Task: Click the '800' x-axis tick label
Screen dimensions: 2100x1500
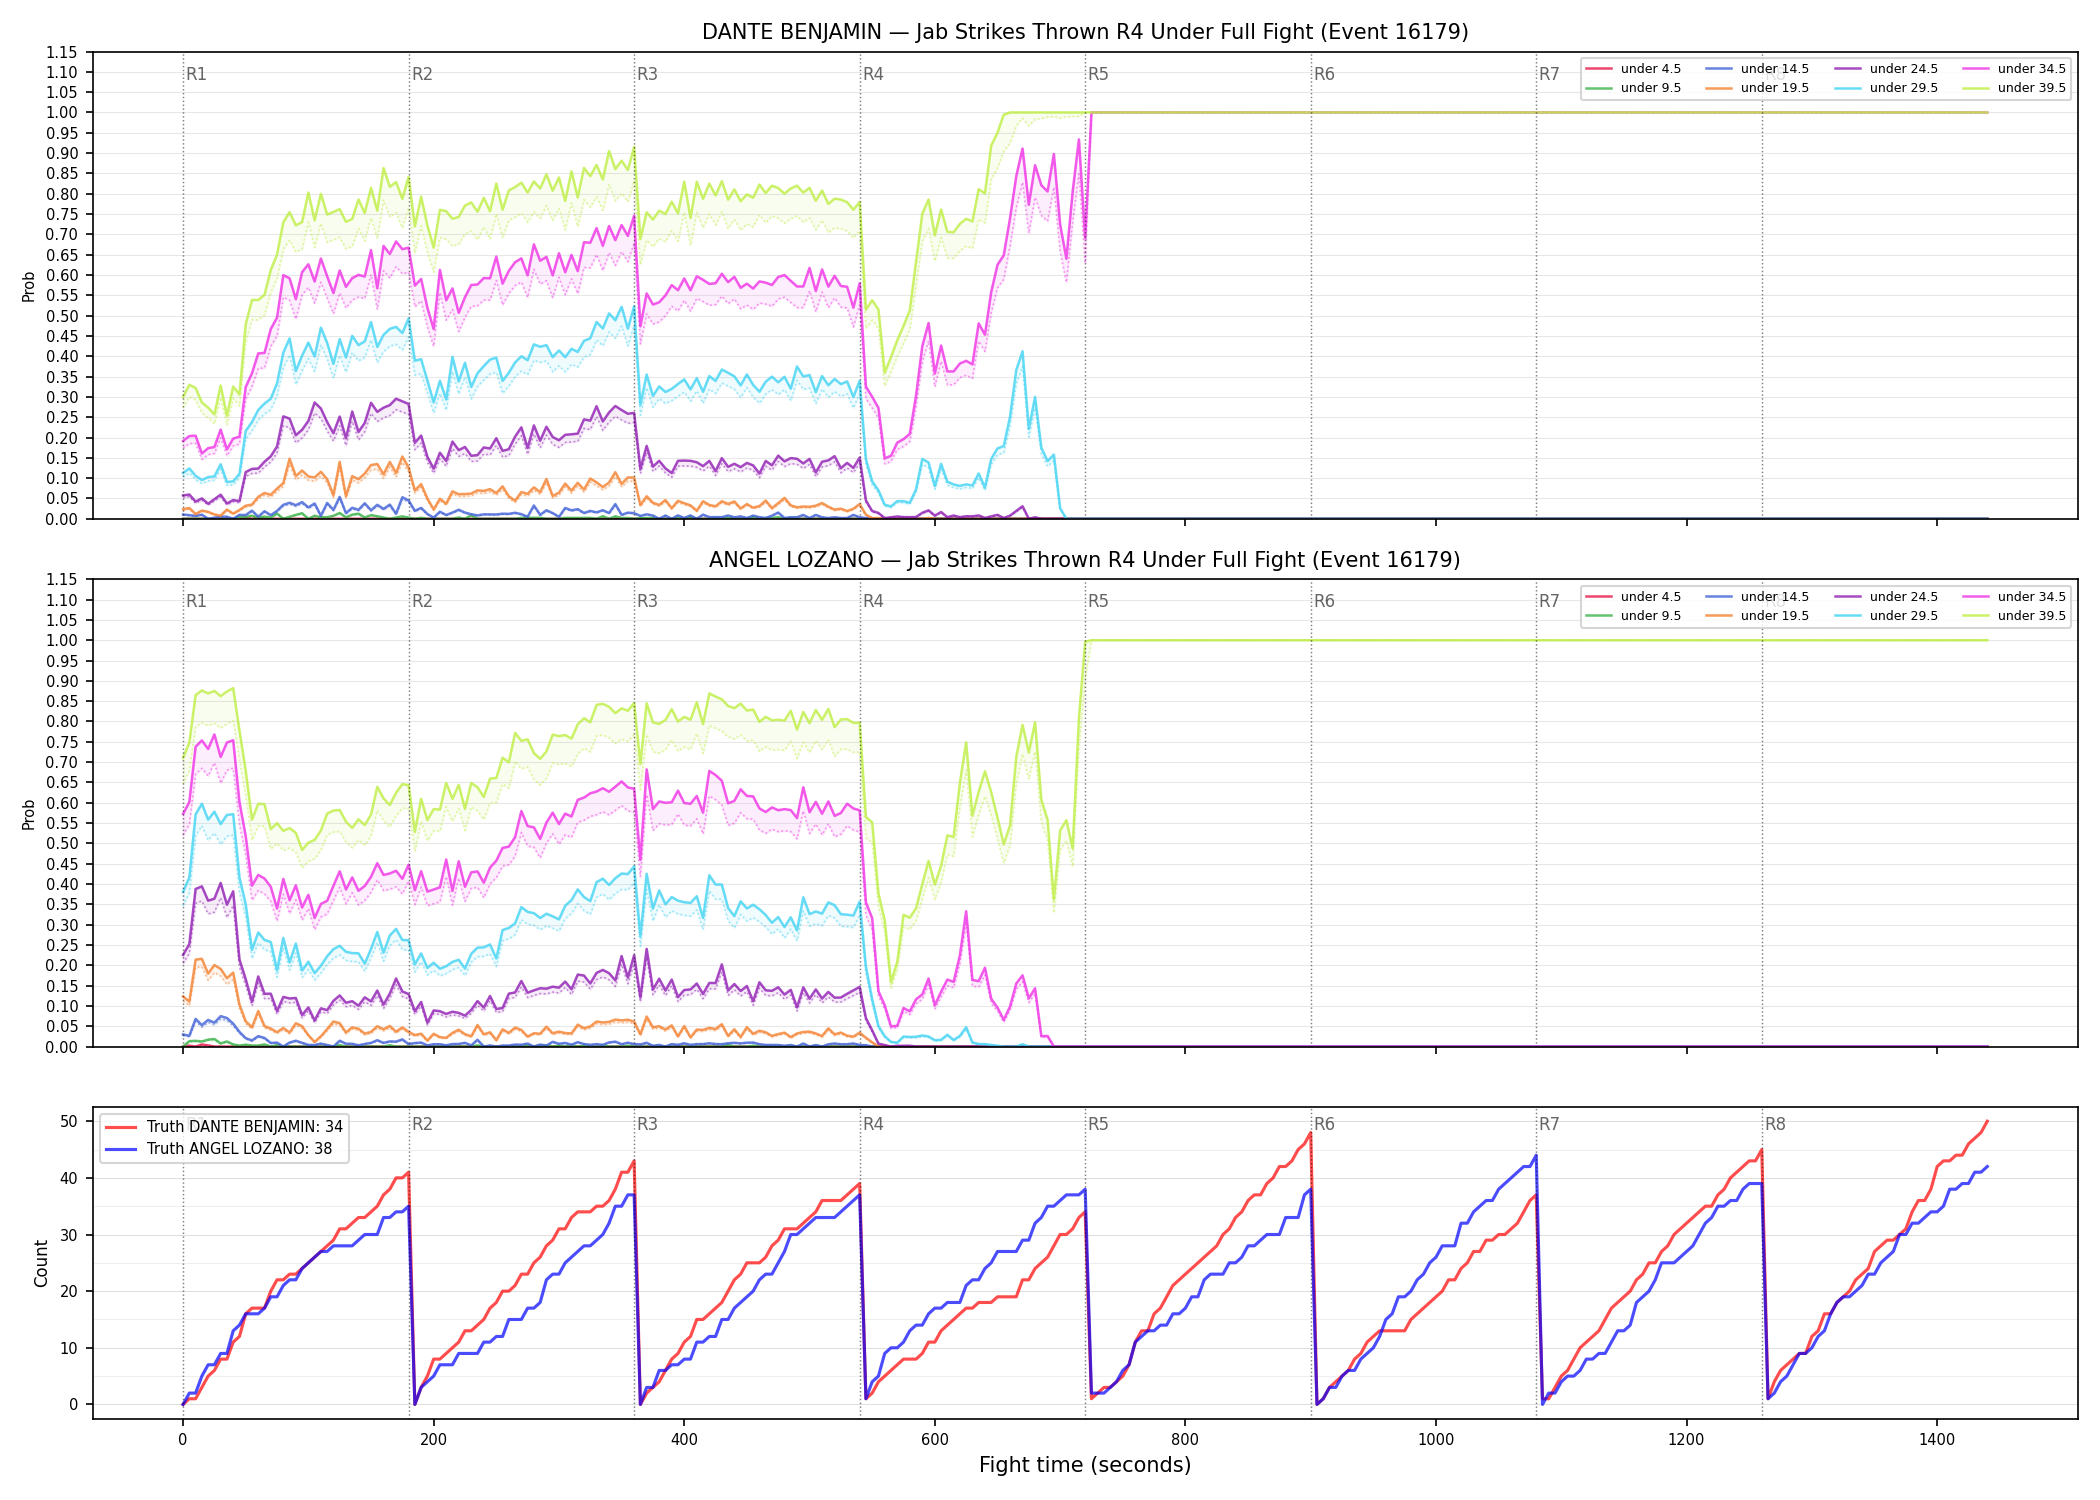Action: coord(1185,1440)
